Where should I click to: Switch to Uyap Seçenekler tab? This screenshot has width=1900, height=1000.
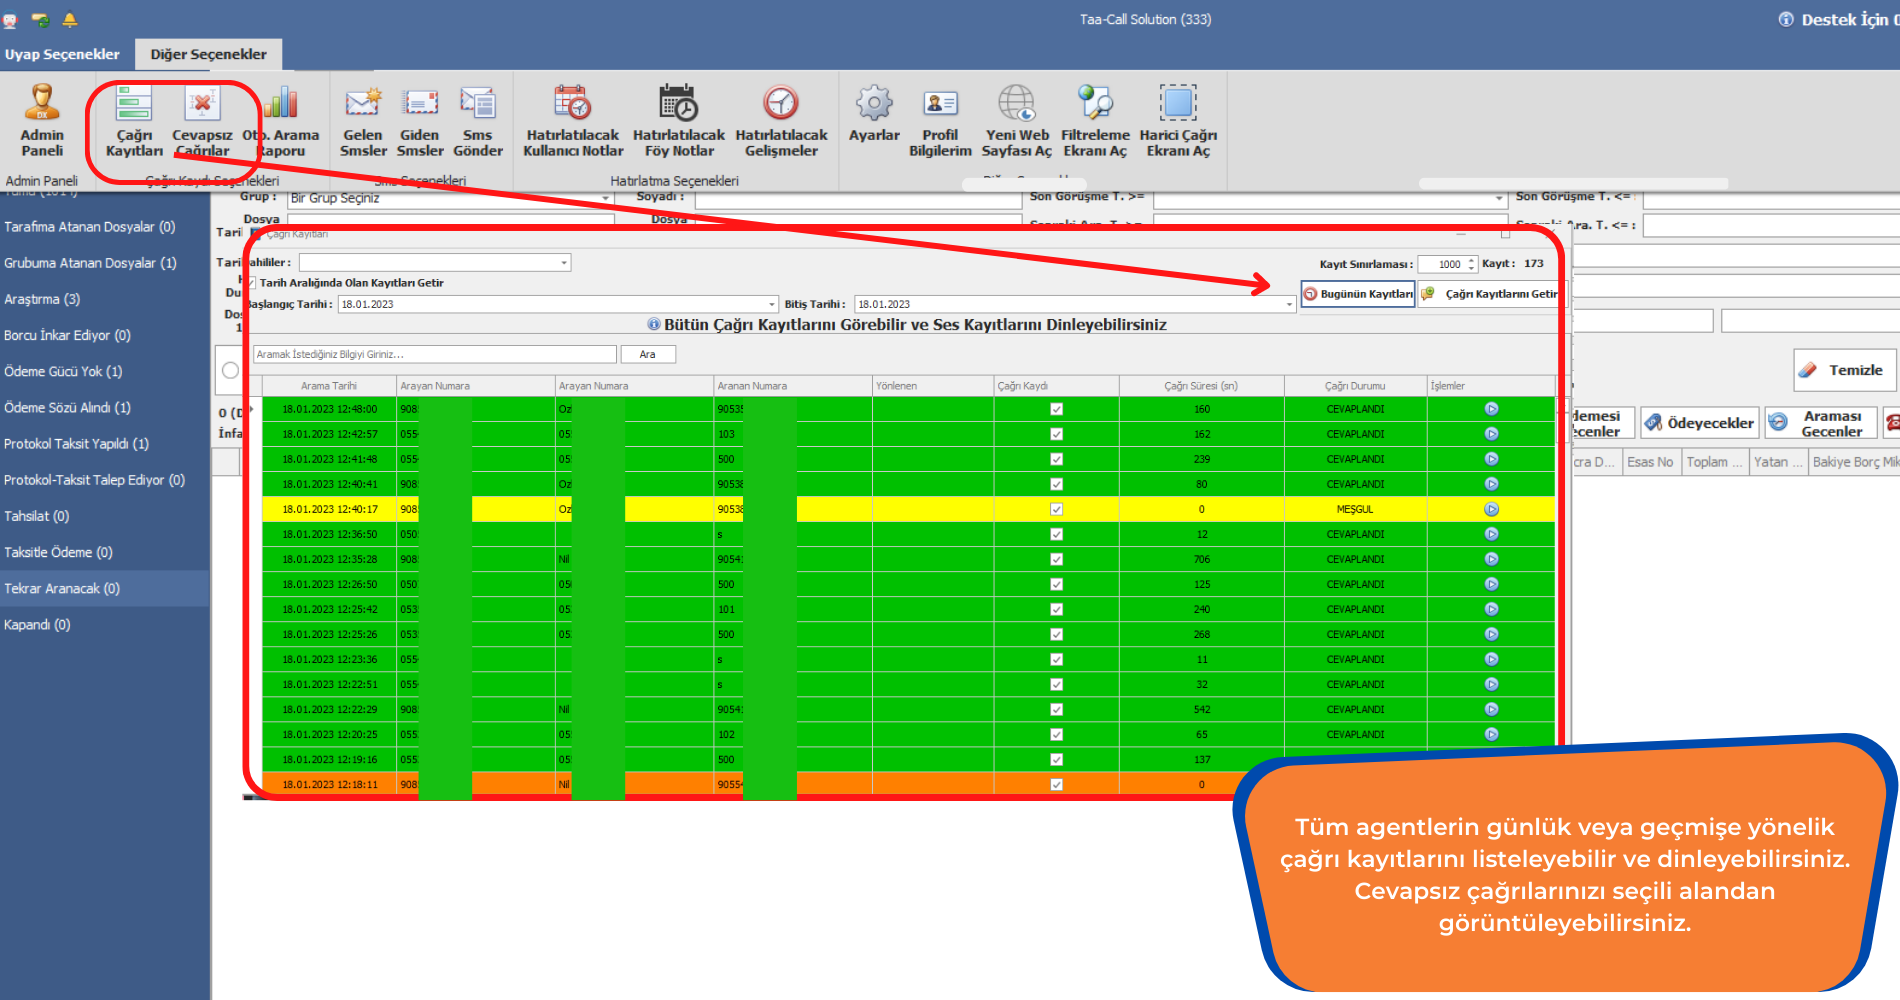62,54
